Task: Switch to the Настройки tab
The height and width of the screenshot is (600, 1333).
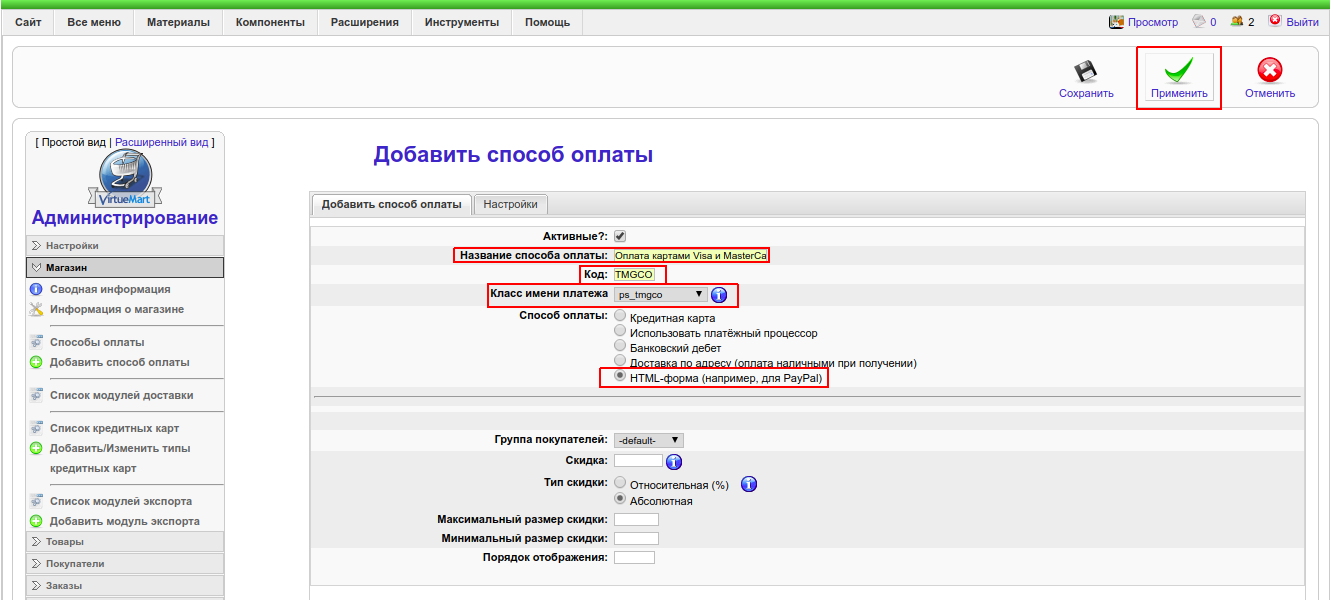Action: coord(510,204)
